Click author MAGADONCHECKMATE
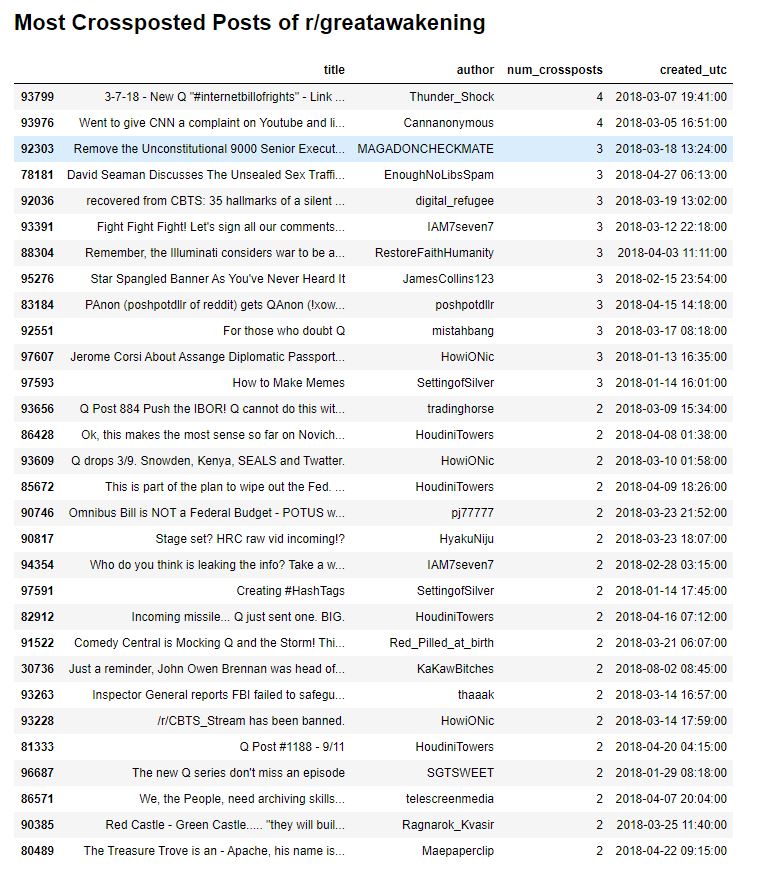760x880 pixels. 425,149
